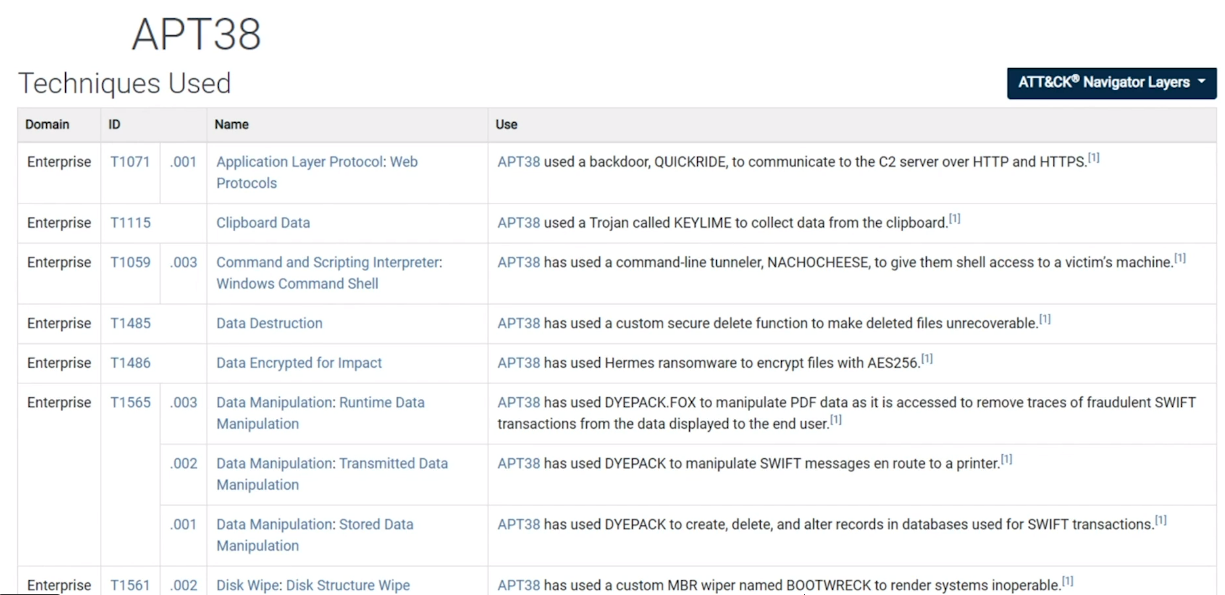
Task: Open technique ID T1115
Action: [130, 223]
